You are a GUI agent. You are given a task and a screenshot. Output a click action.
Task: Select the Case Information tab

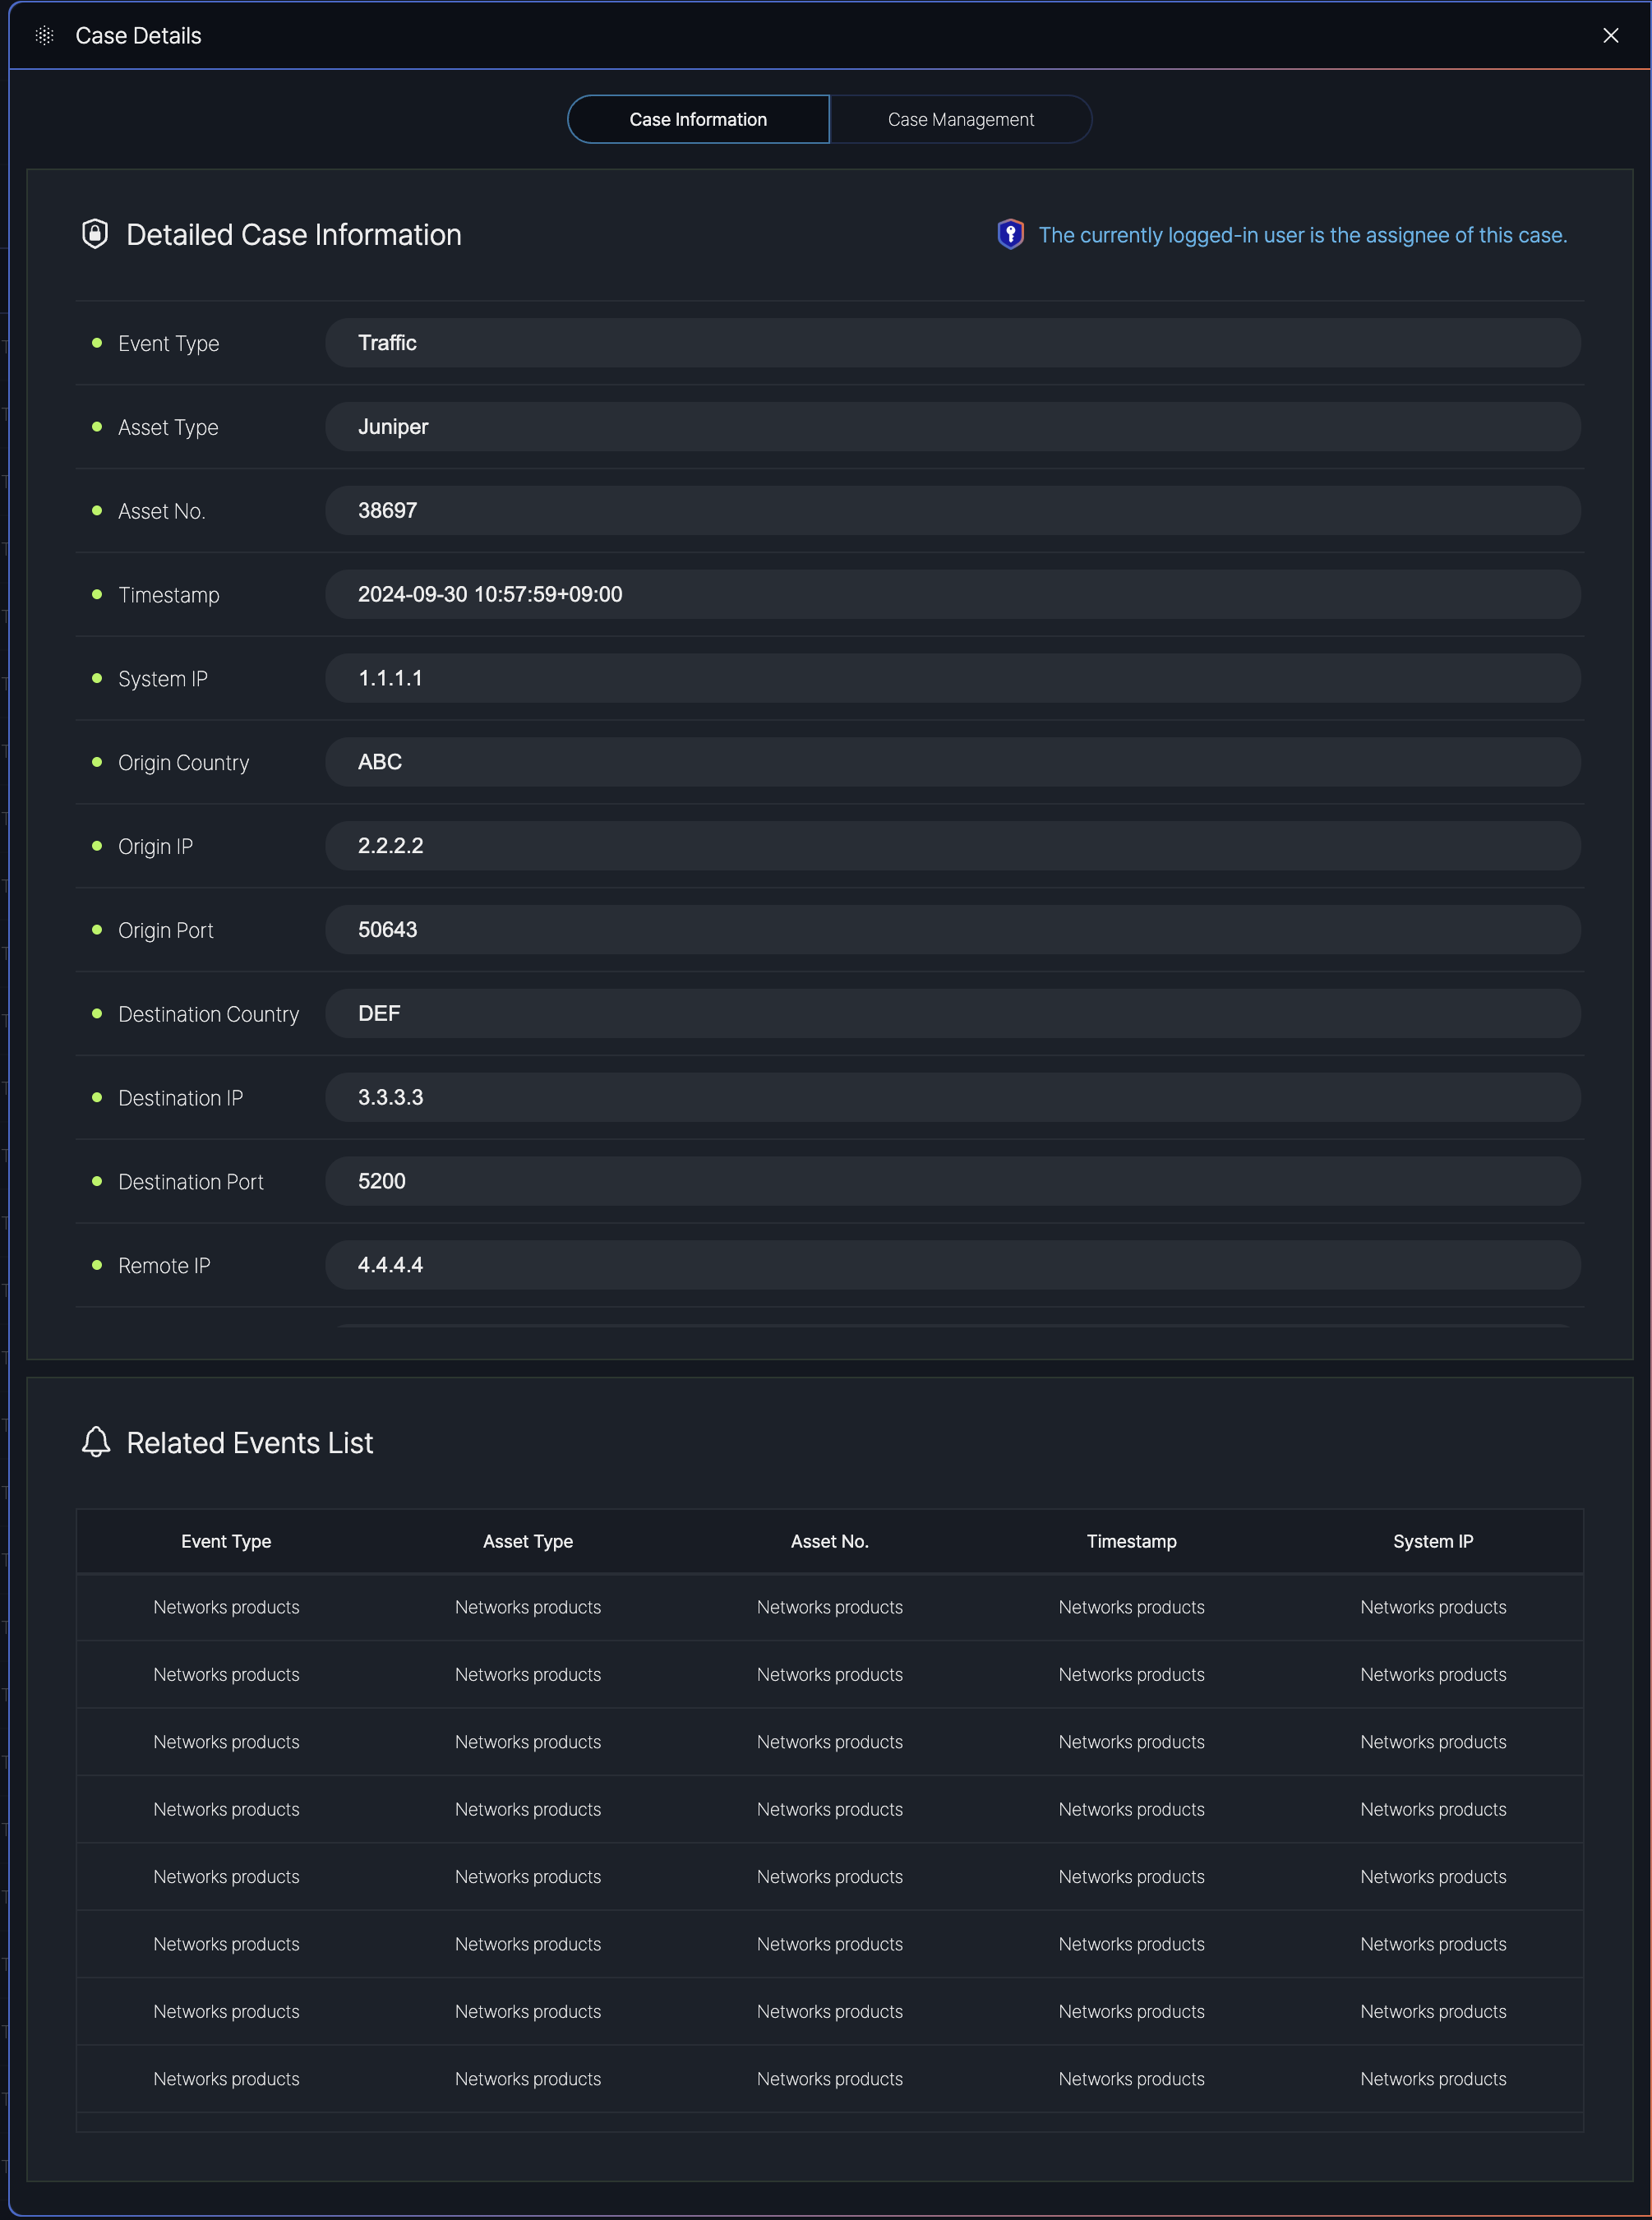pyautogui.click(x=698, y=119)
